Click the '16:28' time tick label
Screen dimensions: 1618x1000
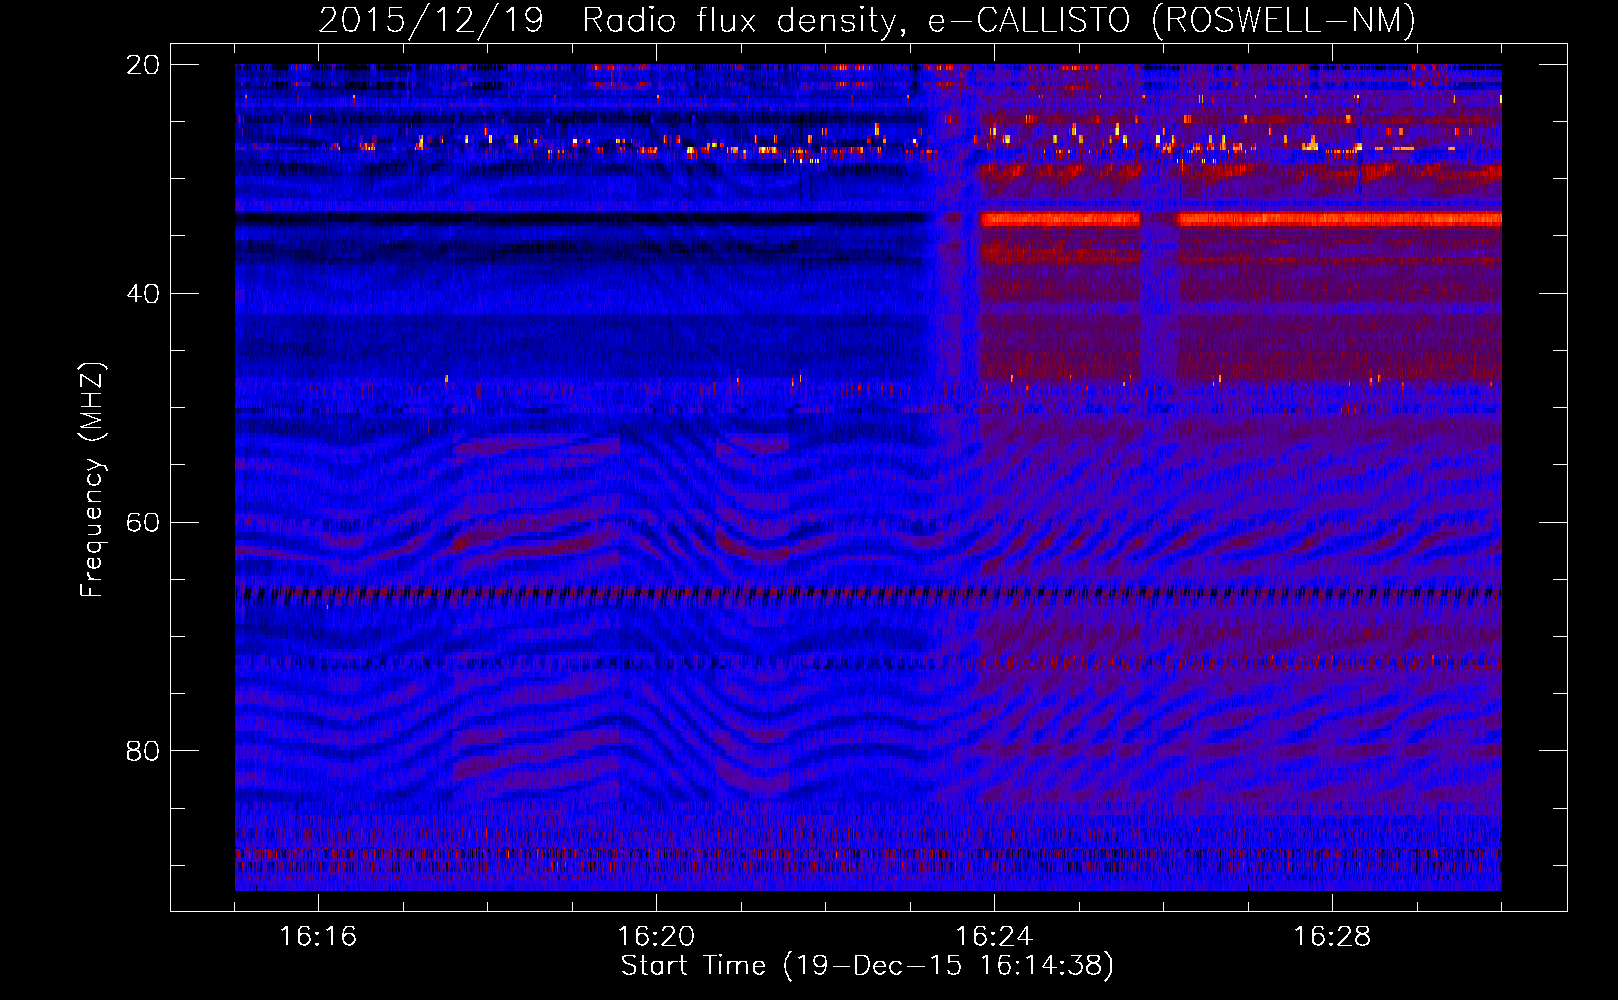coord(1332,937)
